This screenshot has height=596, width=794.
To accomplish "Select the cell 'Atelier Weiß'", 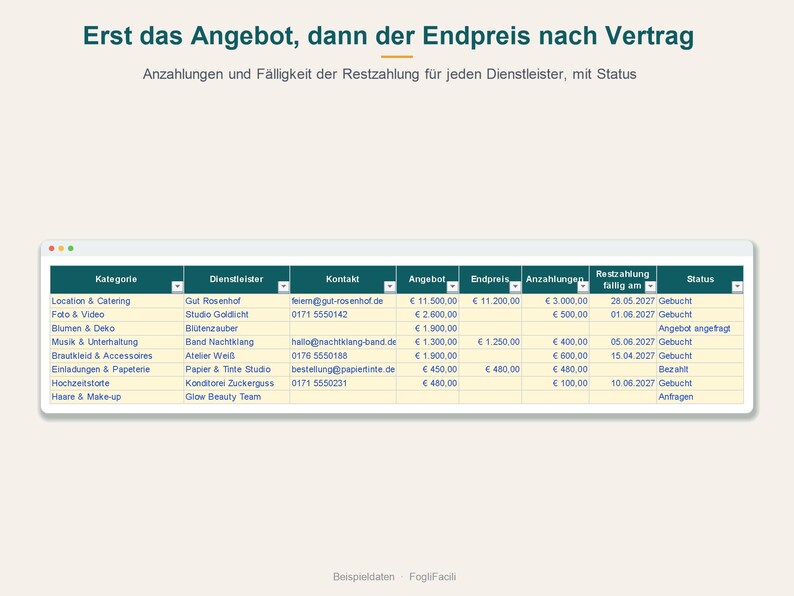I will (x=237, y=355).
